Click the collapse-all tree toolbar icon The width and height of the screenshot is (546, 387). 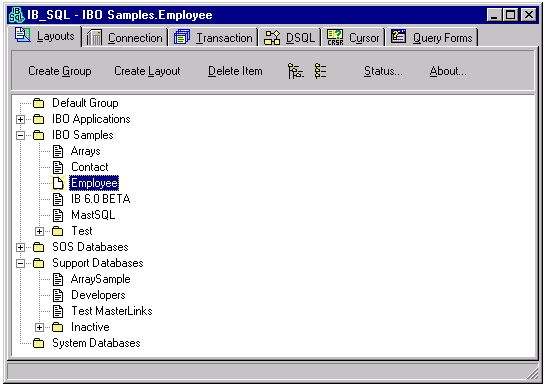tap(320, 71)
